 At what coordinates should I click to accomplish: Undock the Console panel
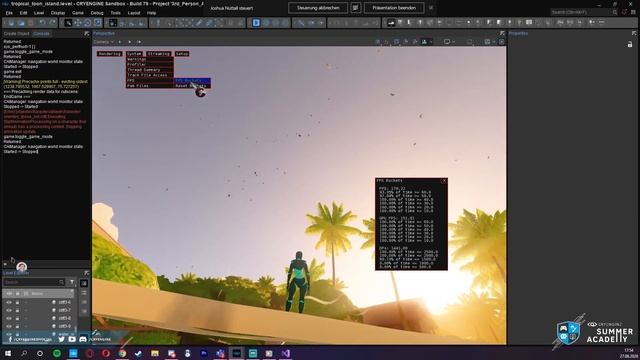pos(87,33)
